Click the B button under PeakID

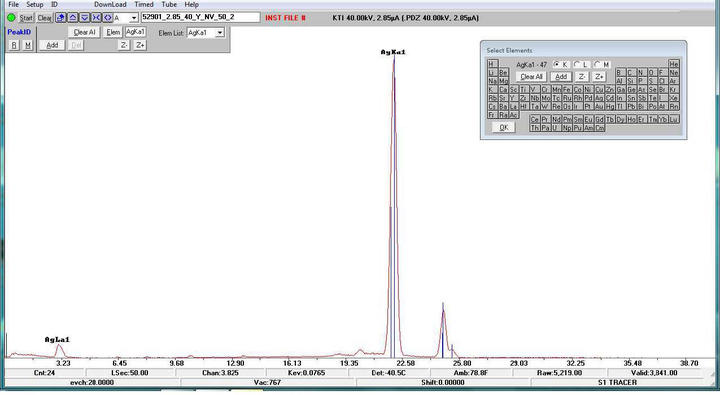point(14,45)
